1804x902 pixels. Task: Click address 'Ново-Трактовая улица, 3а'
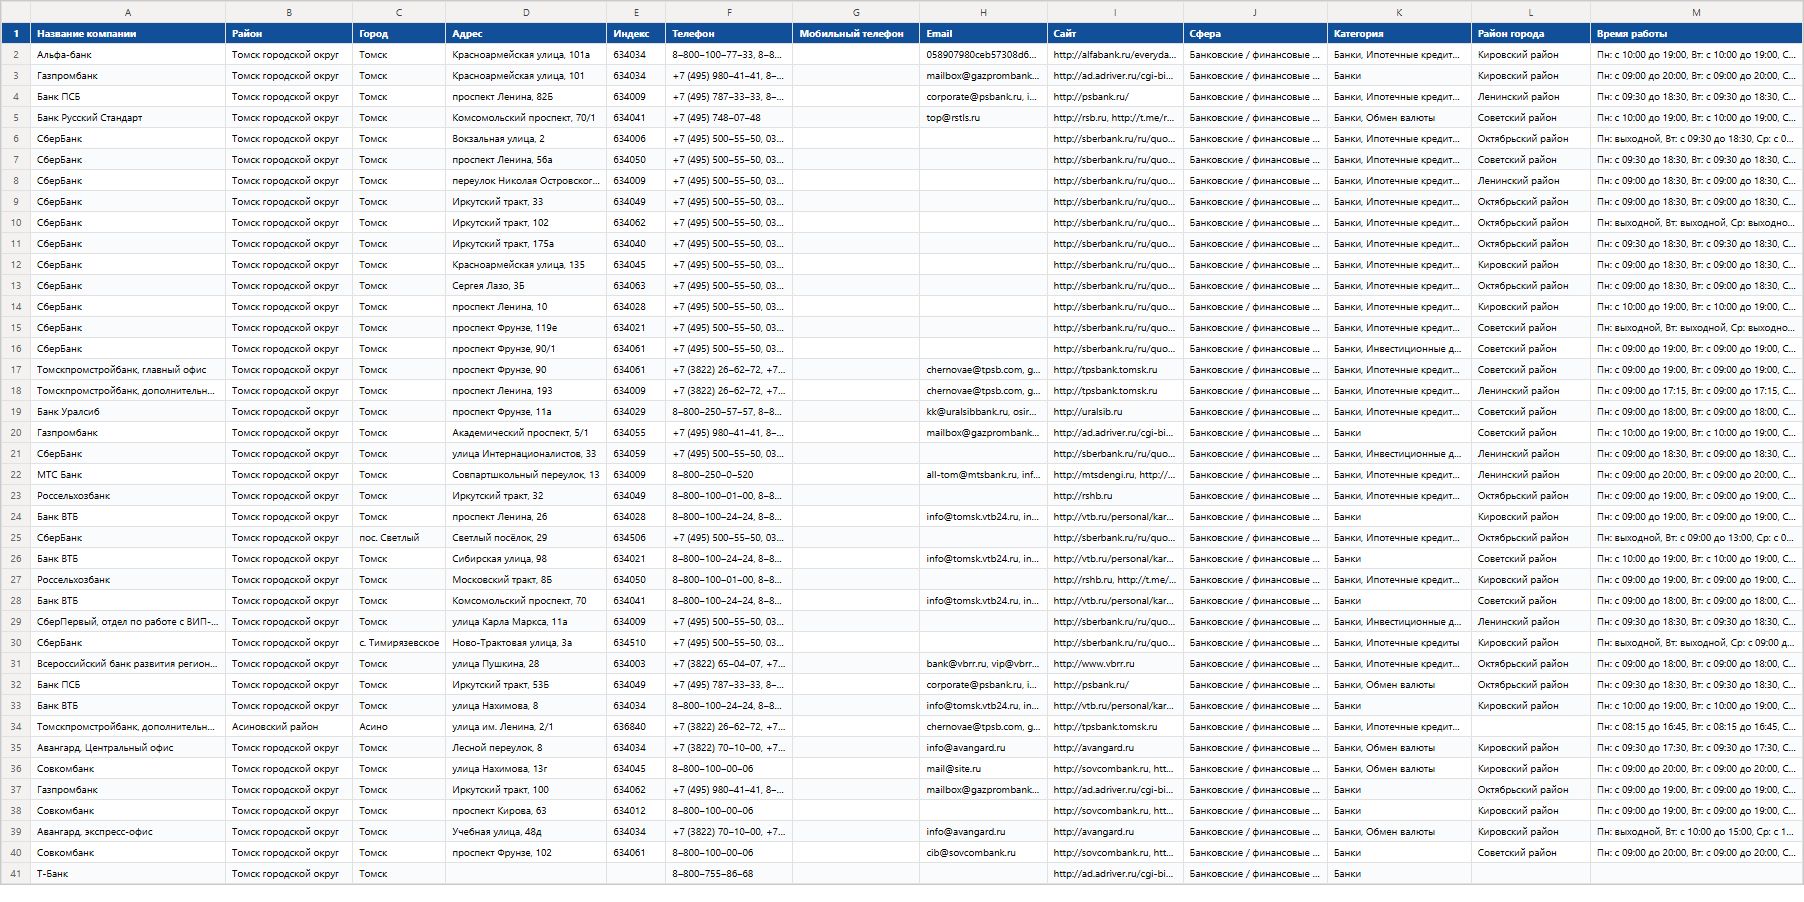tap(526, 643)
